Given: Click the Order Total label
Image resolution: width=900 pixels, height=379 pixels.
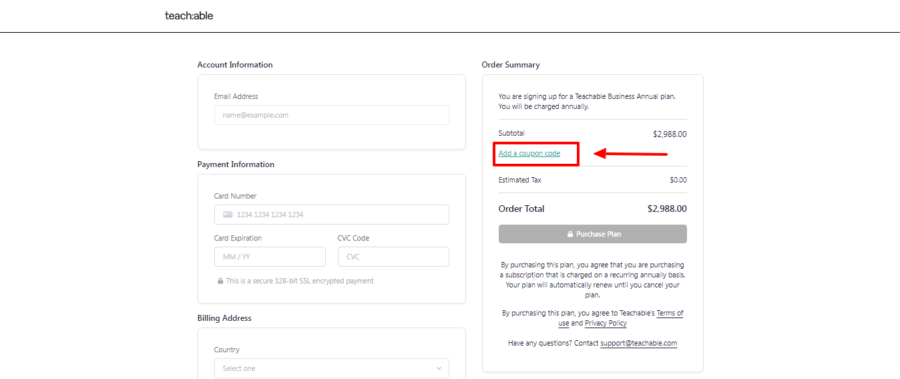Looking at the screenshot, I should [522, 209].
